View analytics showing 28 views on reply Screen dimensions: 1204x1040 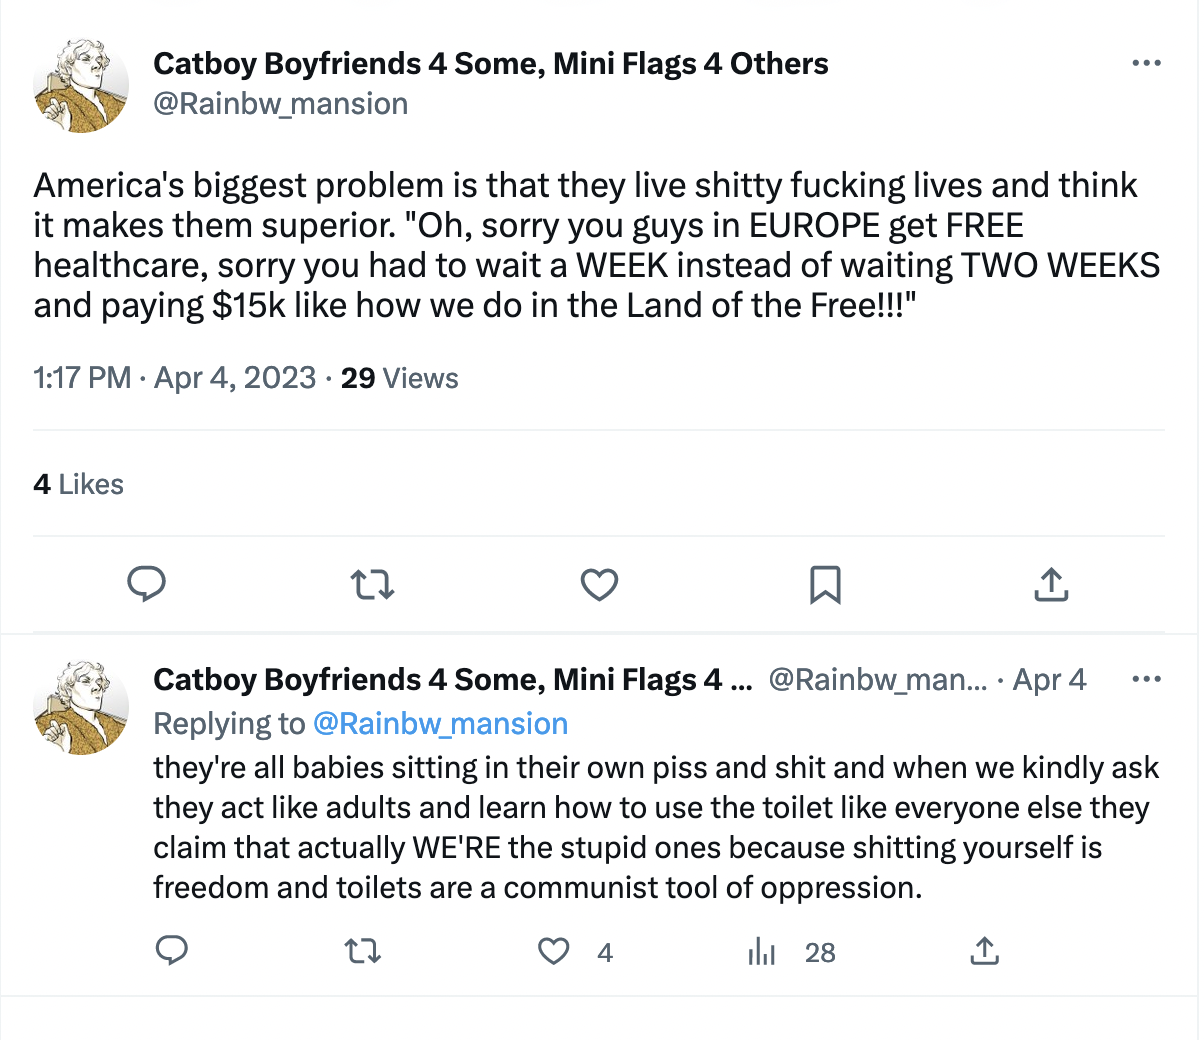pyautogui.click(x=763, y=952)
